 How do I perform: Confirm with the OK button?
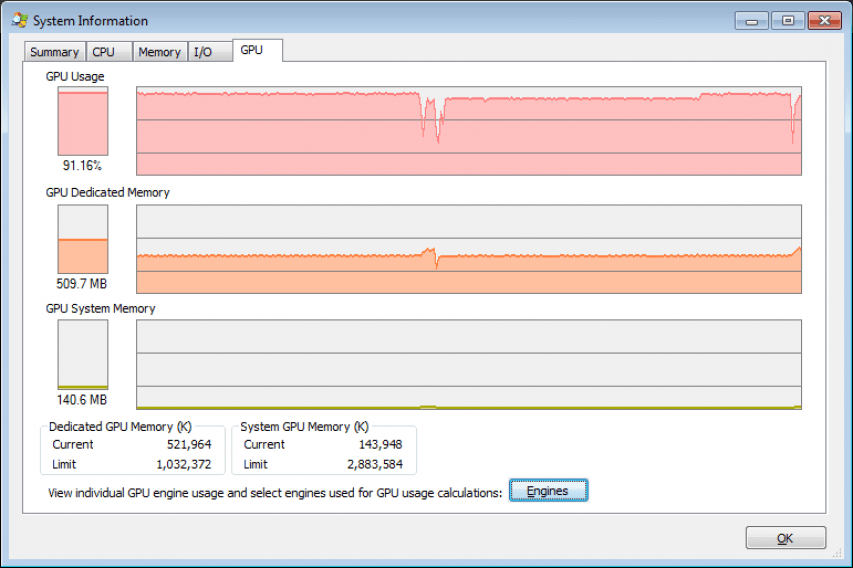786,538
